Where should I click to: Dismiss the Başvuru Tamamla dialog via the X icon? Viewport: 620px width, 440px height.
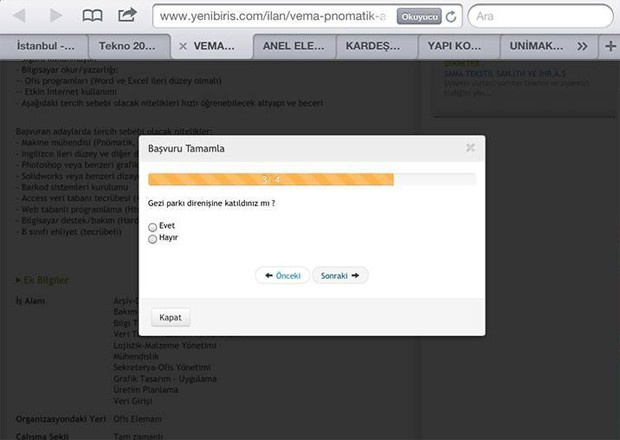tap(470, 148)
